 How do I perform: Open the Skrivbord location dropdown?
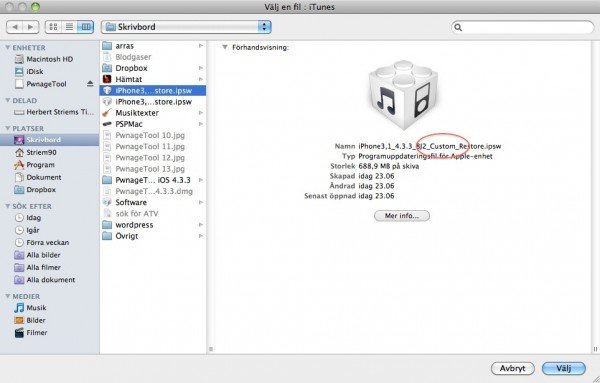coord(186,27)
